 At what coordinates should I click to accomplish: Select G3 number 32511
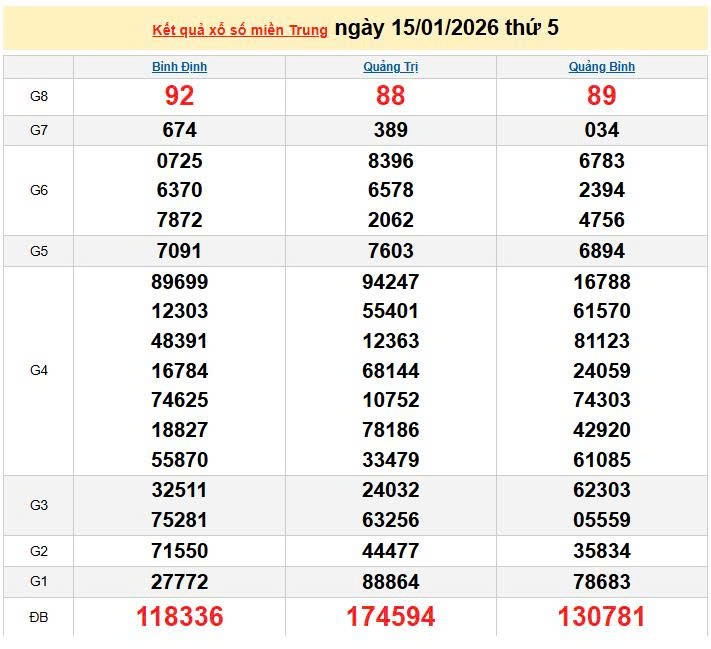pyautogui.click(x=180, y=490)
